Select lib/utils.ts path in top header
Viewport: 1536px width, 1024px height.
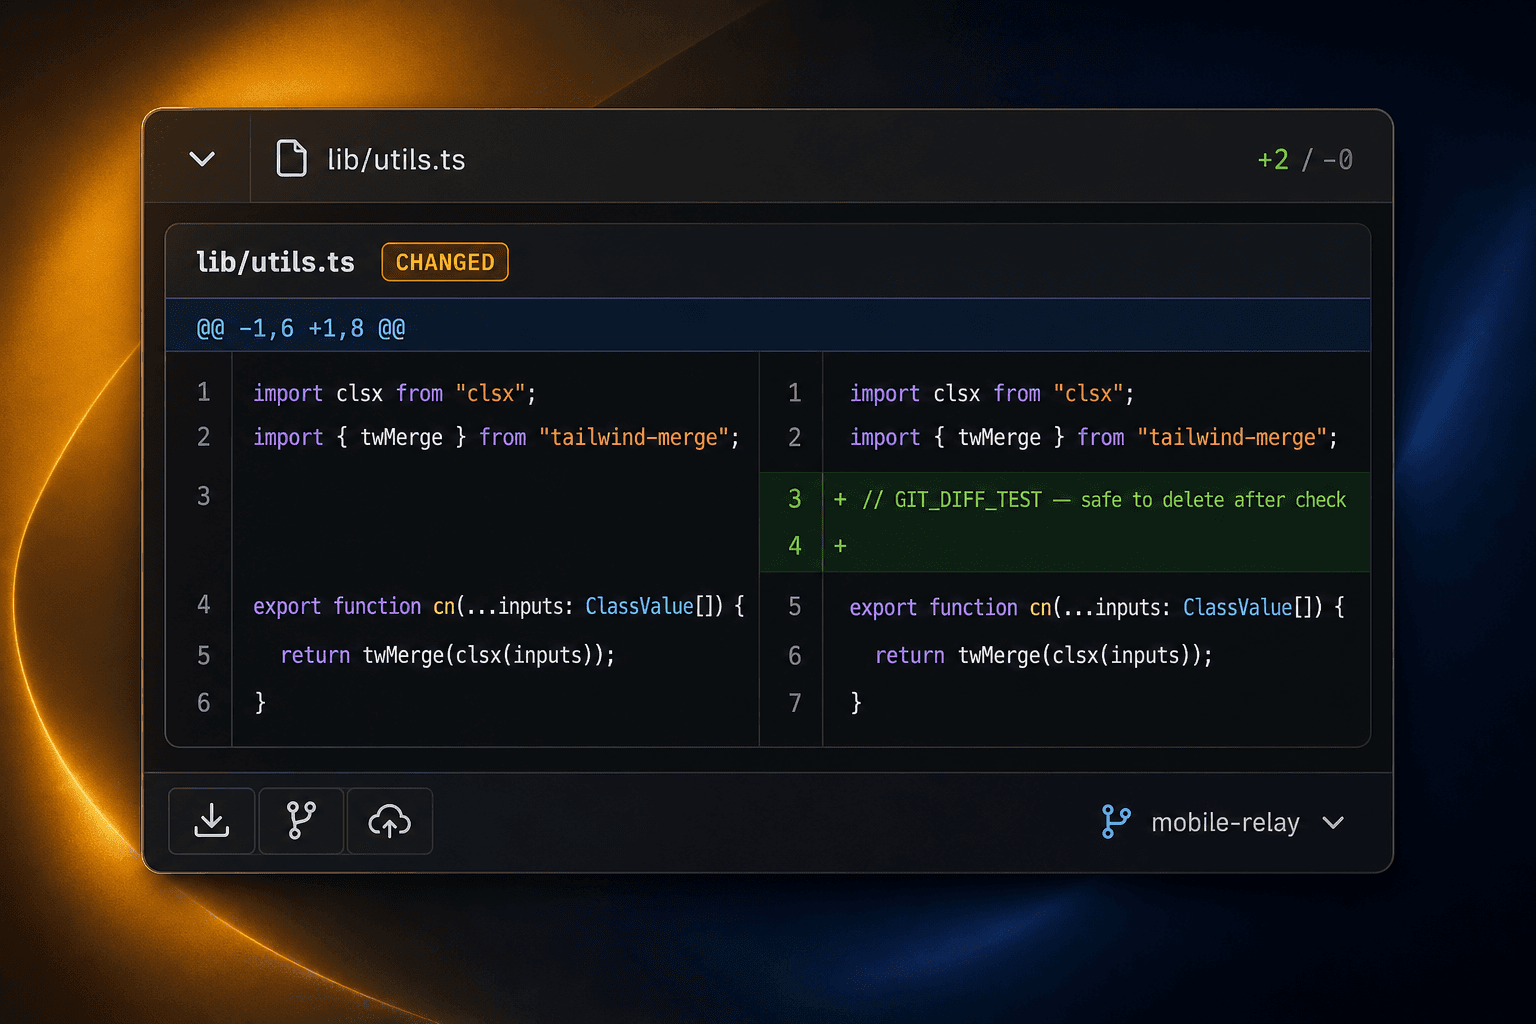tap(396, 160)
